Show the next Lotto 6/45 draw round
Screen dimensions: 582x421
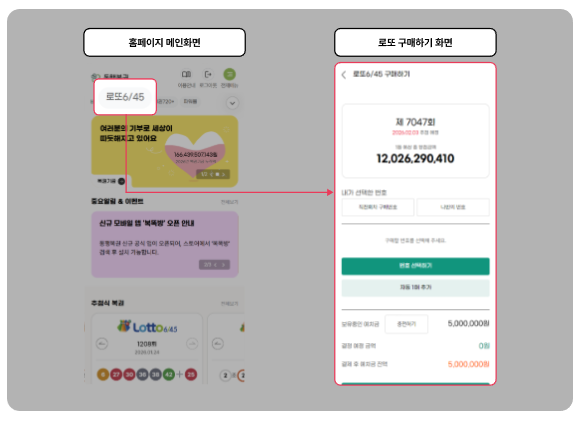pos(192,344)
